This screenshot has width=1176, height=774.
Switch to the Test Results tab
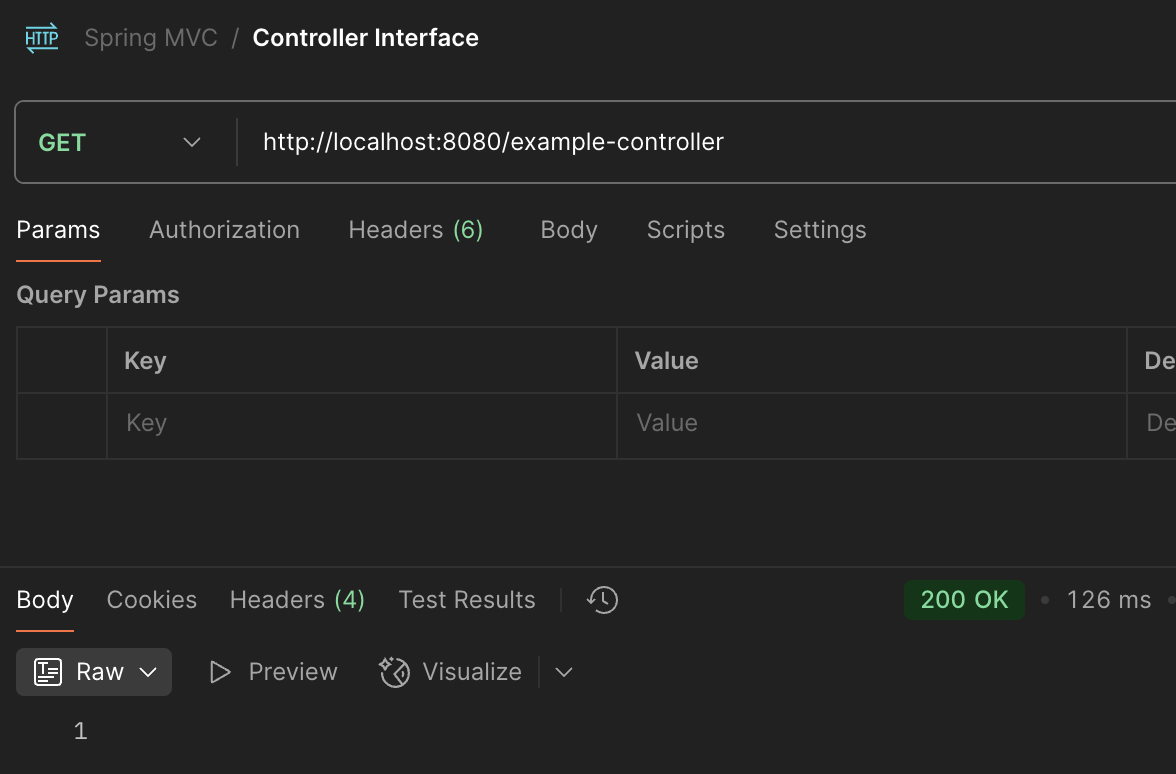point(467,600)
